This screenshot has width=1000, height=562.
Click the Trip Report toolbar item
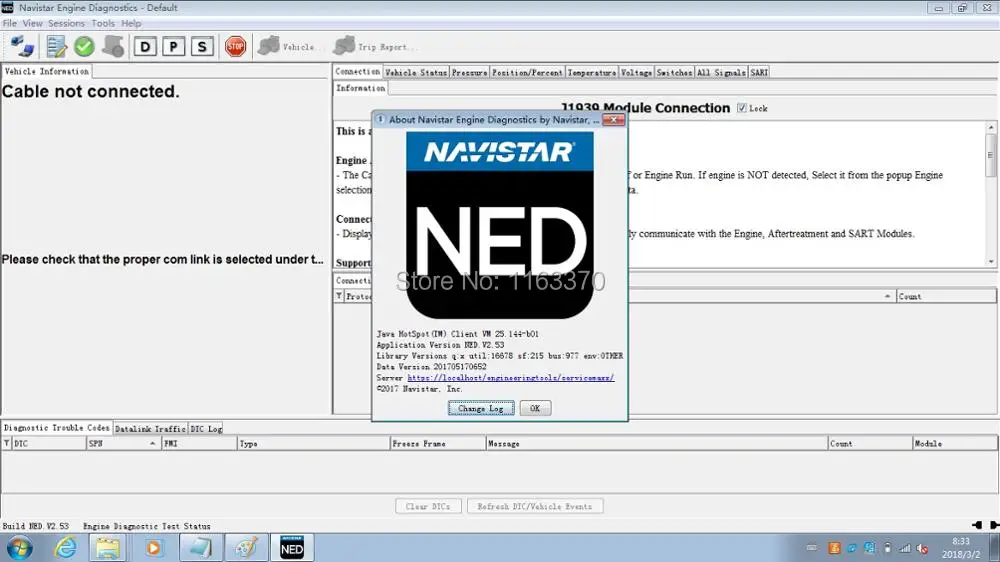[374, 47]
